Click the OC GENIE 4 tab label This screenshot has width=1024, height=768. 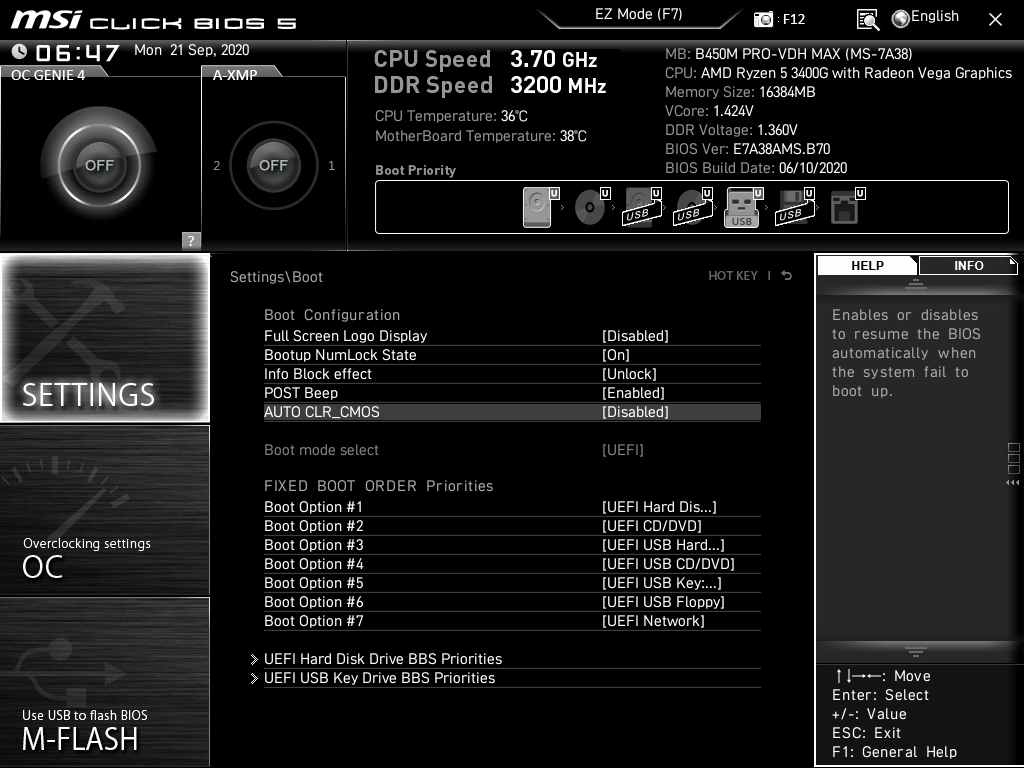point(48,75)
